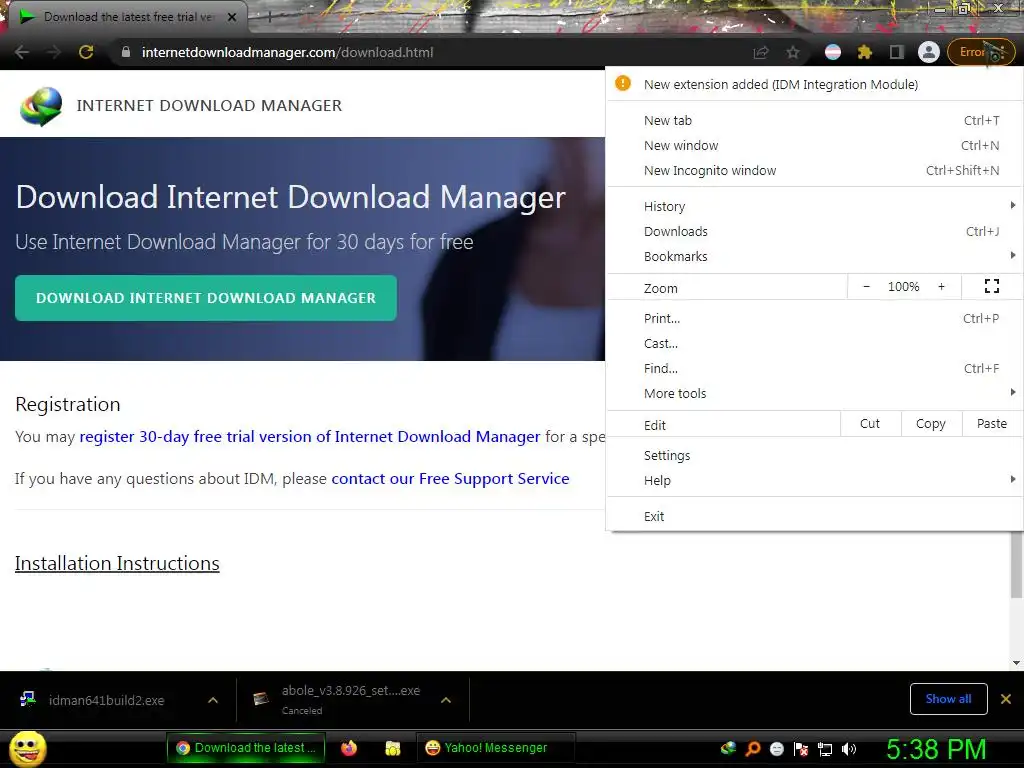1024x768 pixels.
Task: Launch Firefox from taskbar
Action: tap(349, 748)
